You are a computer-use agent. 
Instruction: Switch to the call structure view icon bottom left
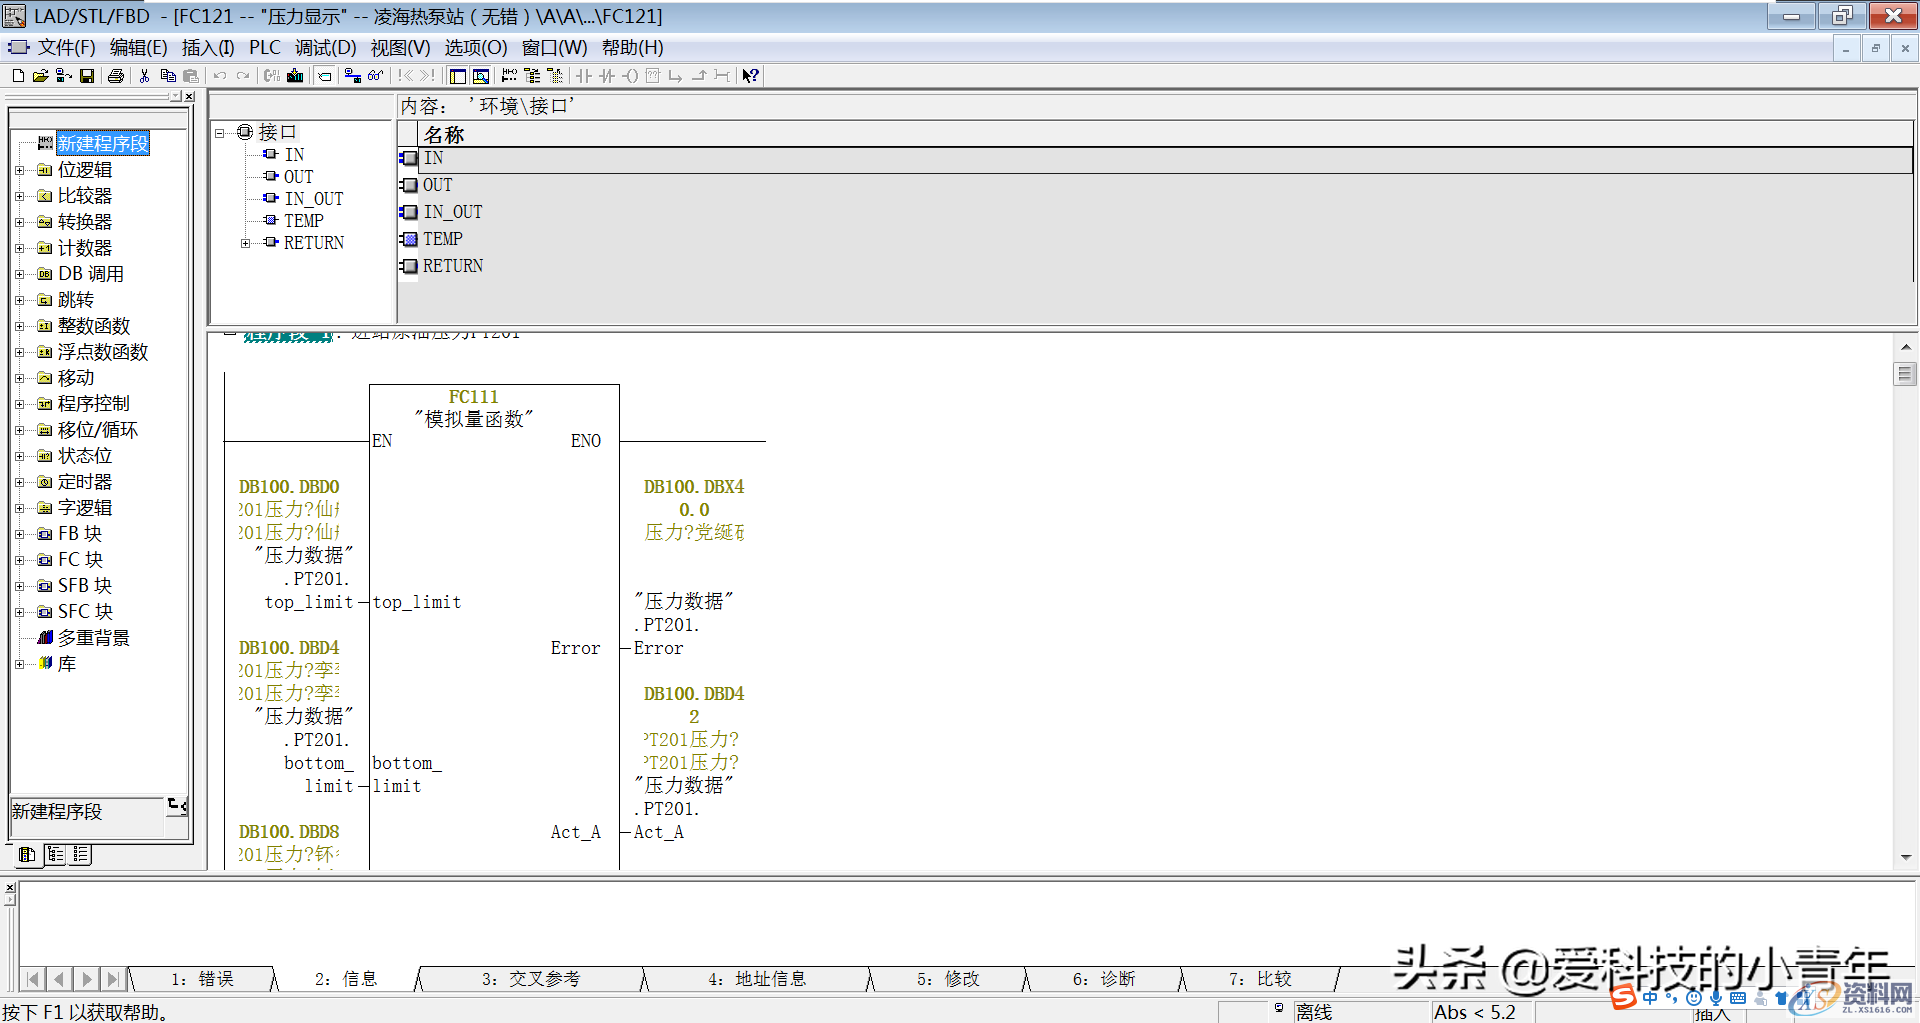[x=56, y=855]
